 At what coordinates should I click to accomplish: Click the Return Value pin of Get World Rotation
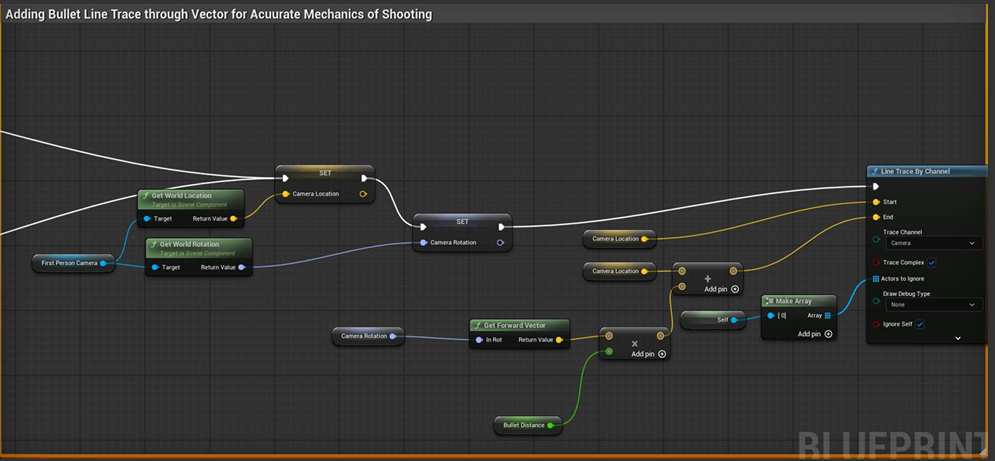pos(242,267)
